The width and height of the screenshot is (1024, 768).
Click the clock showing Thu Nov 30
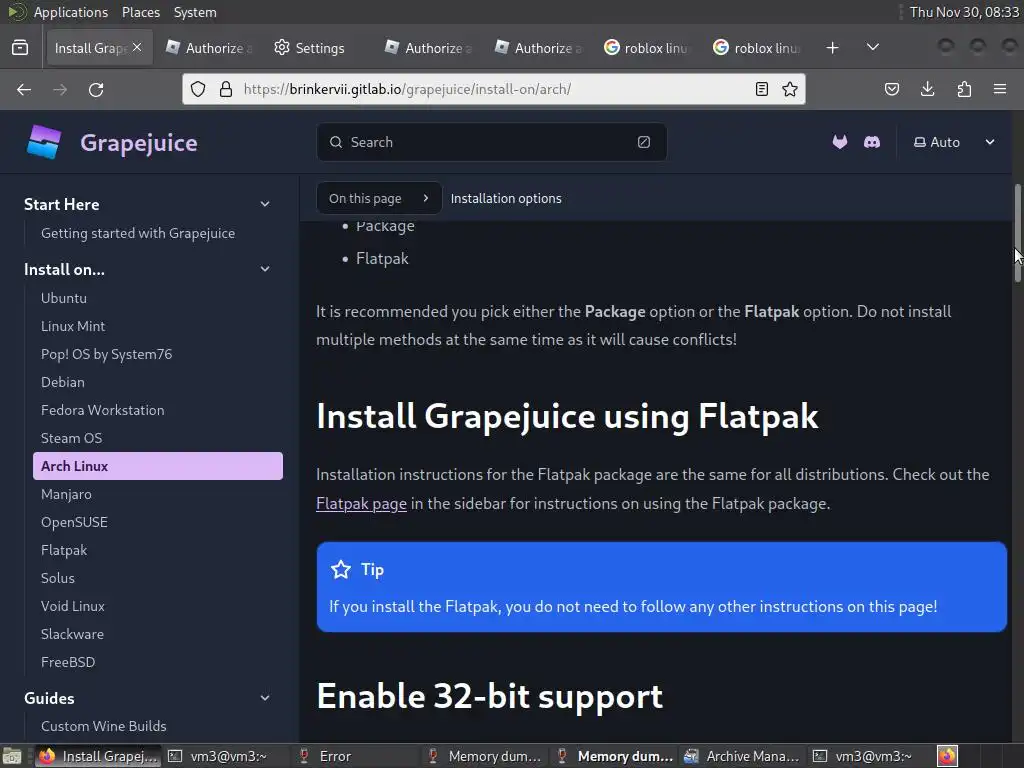coord(964,12)
